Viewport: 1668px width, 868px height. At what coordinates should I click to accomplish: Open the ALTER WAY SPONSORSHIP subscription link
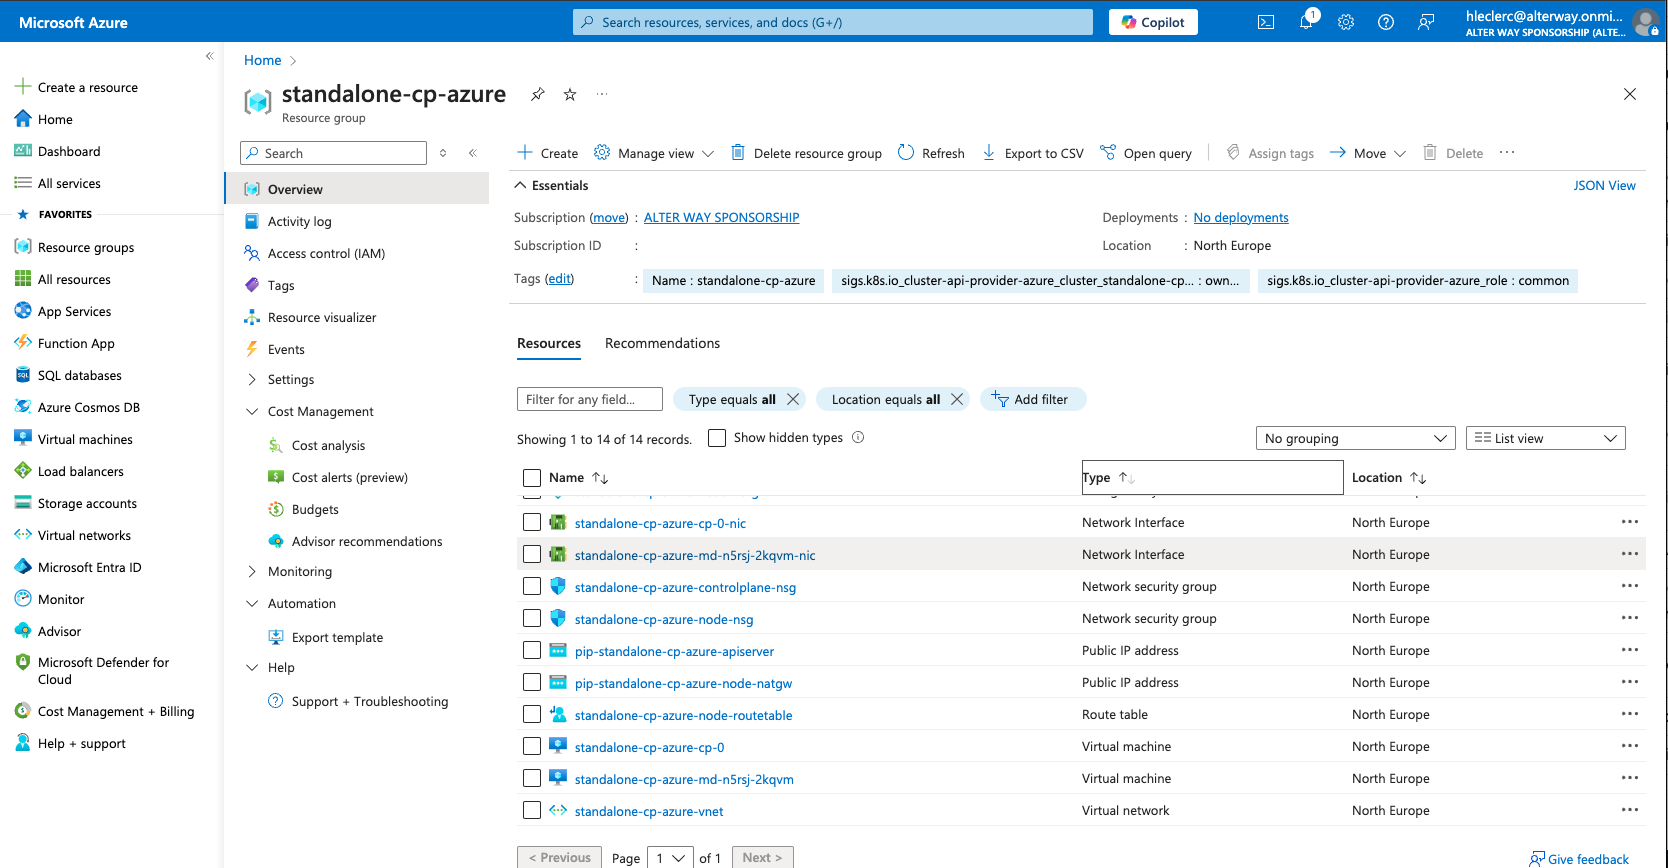coord(721,218)
